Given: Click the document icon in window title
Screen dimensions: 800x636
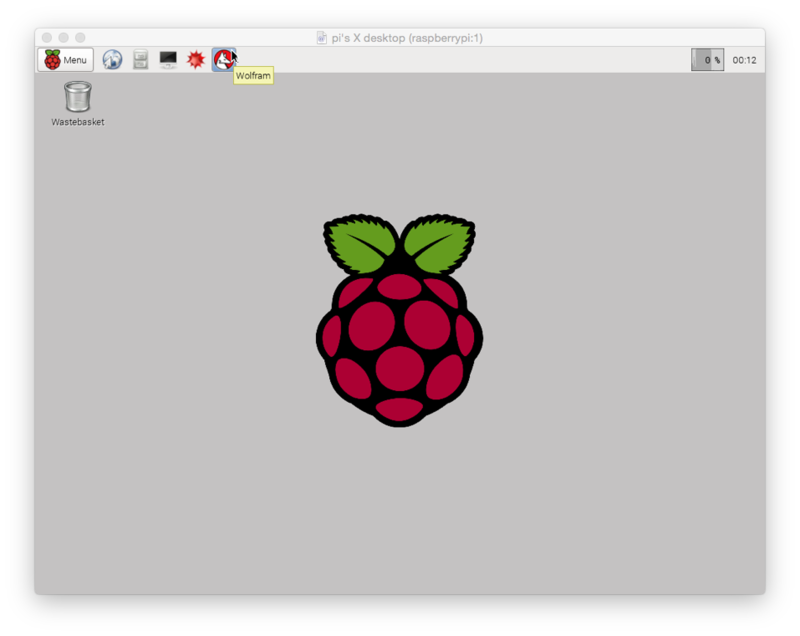Looking at the screenshot, I should point(321,38).
